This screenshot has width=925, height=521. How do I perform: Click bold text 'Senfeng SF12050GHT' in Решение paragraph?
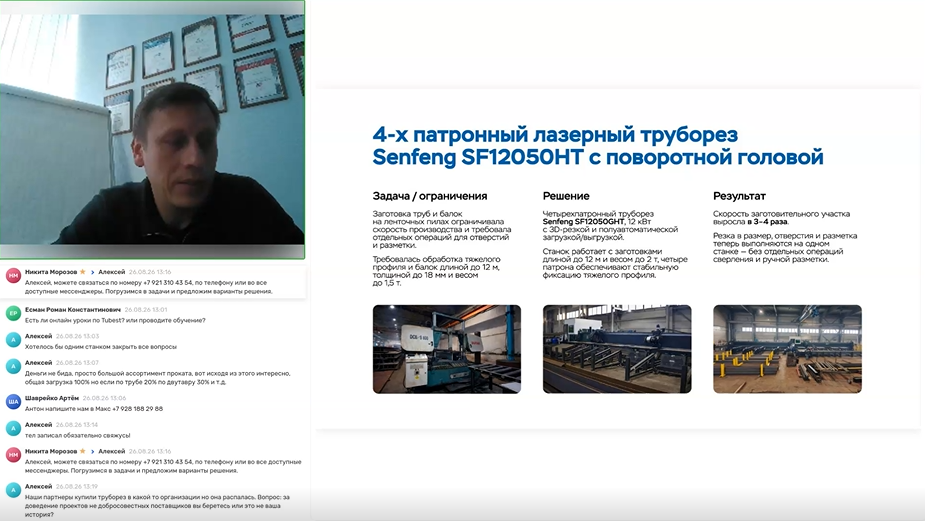(x=583, y=222)
